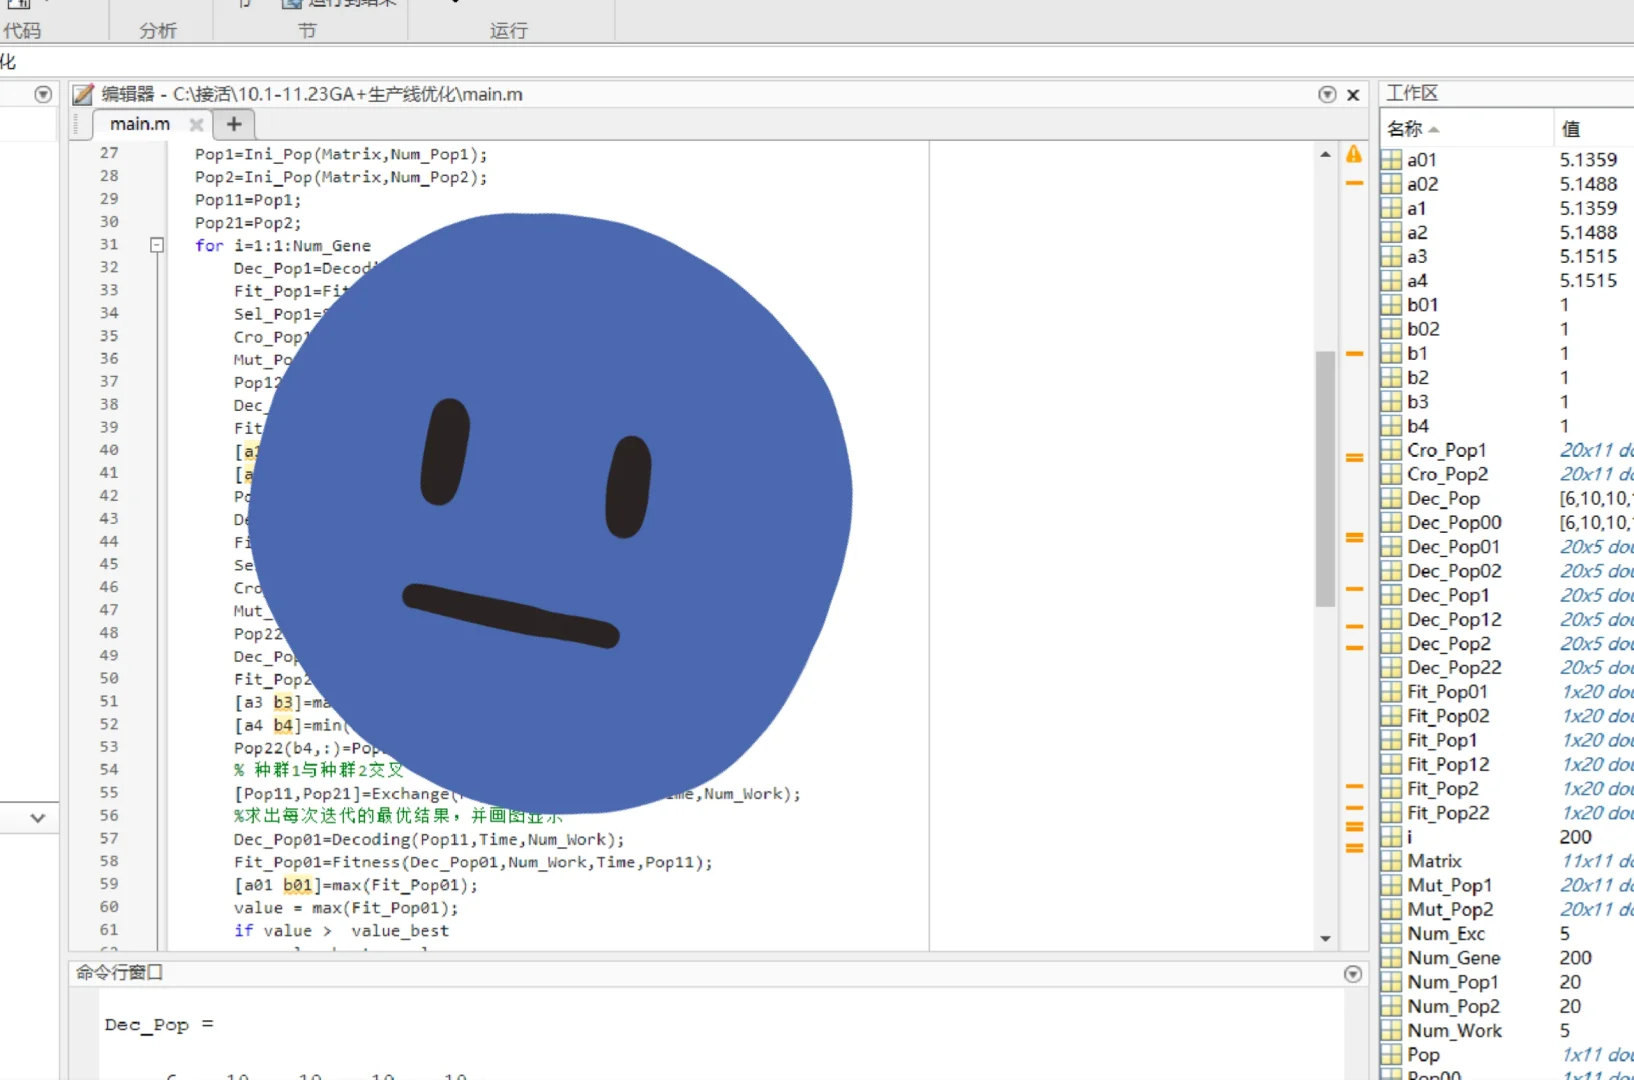Expand the left panel chevron
Image resolution: width=1634 pixels, height=1080 pixels.
(x=38, y=818)
